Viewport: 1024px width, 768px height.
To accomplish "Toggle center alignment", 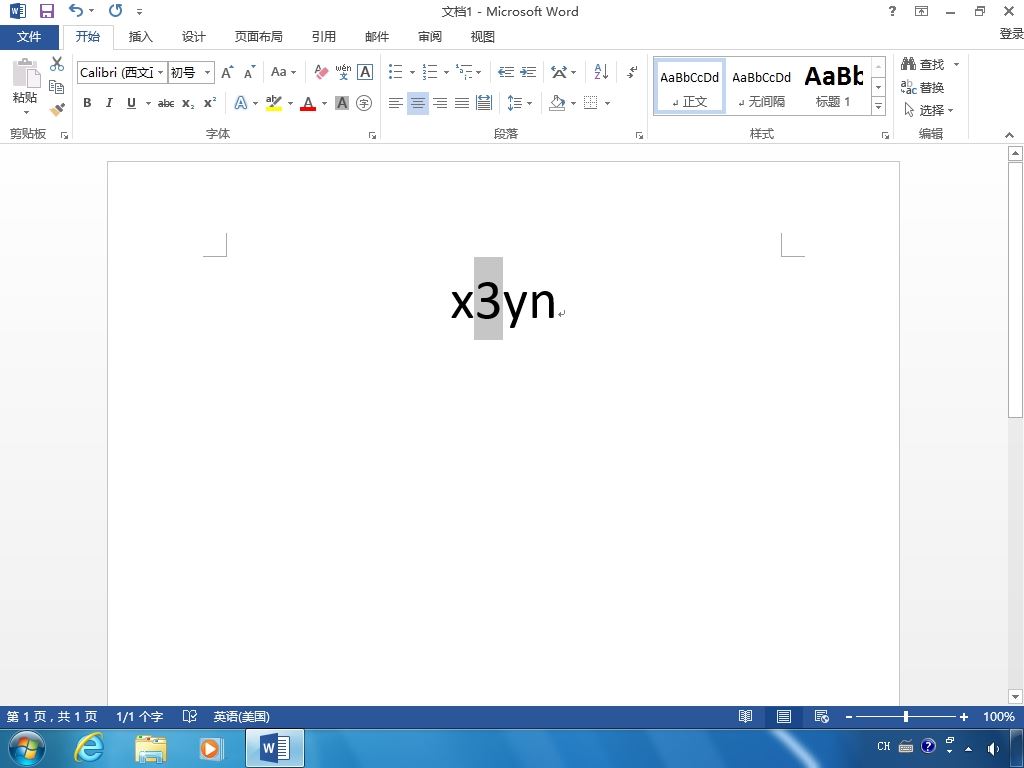I will [x=417, y=103].
